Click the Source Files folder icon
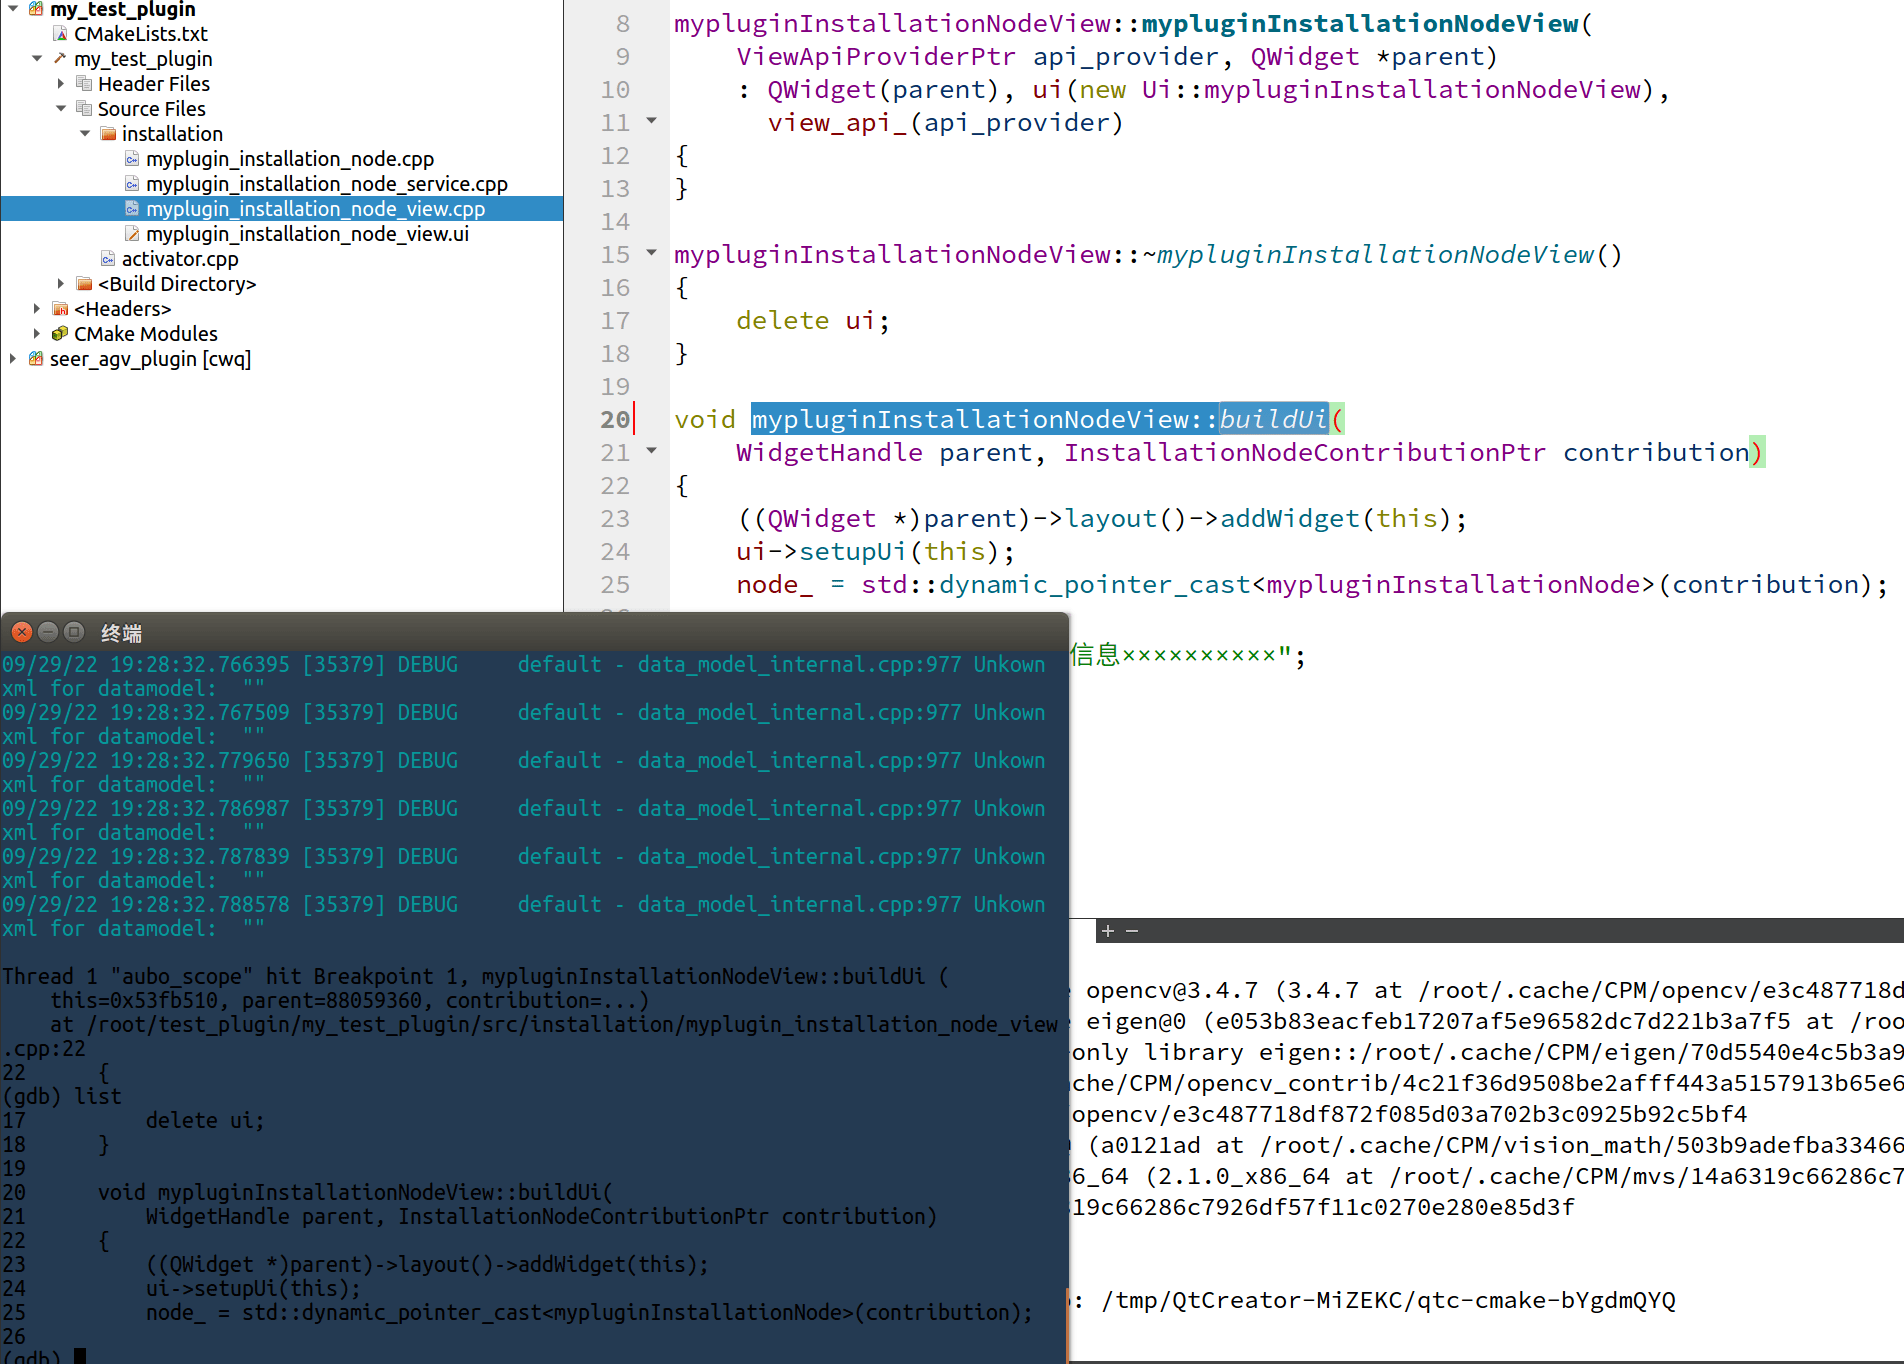This screenshot has height=1364, width=1904. coord(84,109)
